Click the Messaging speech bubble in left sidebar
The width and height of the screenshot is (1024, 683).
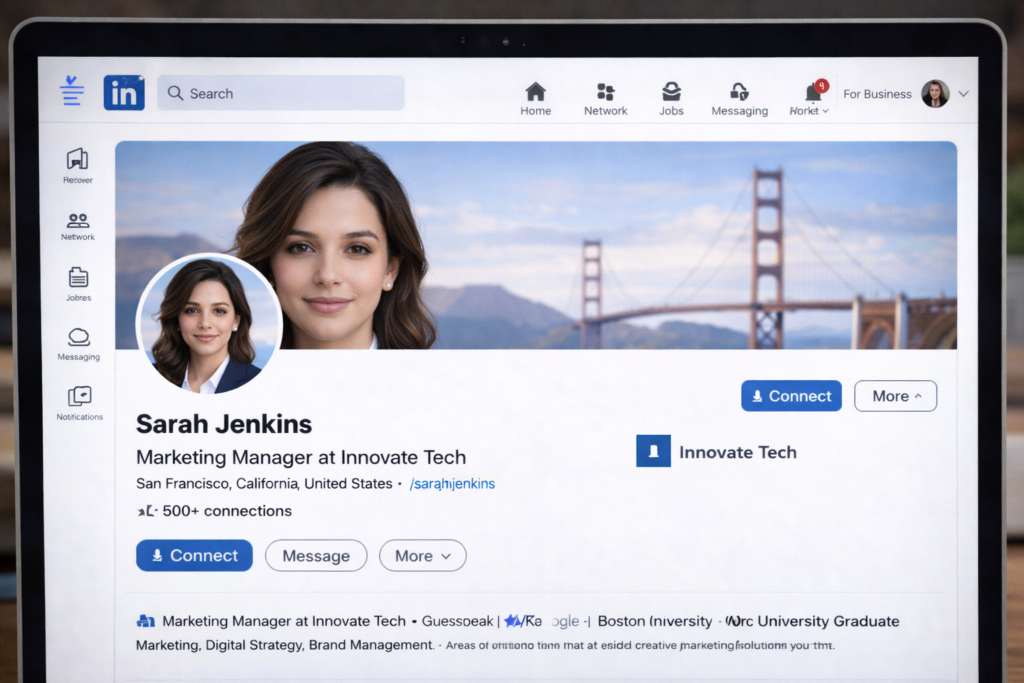click(x=78, y=338)
